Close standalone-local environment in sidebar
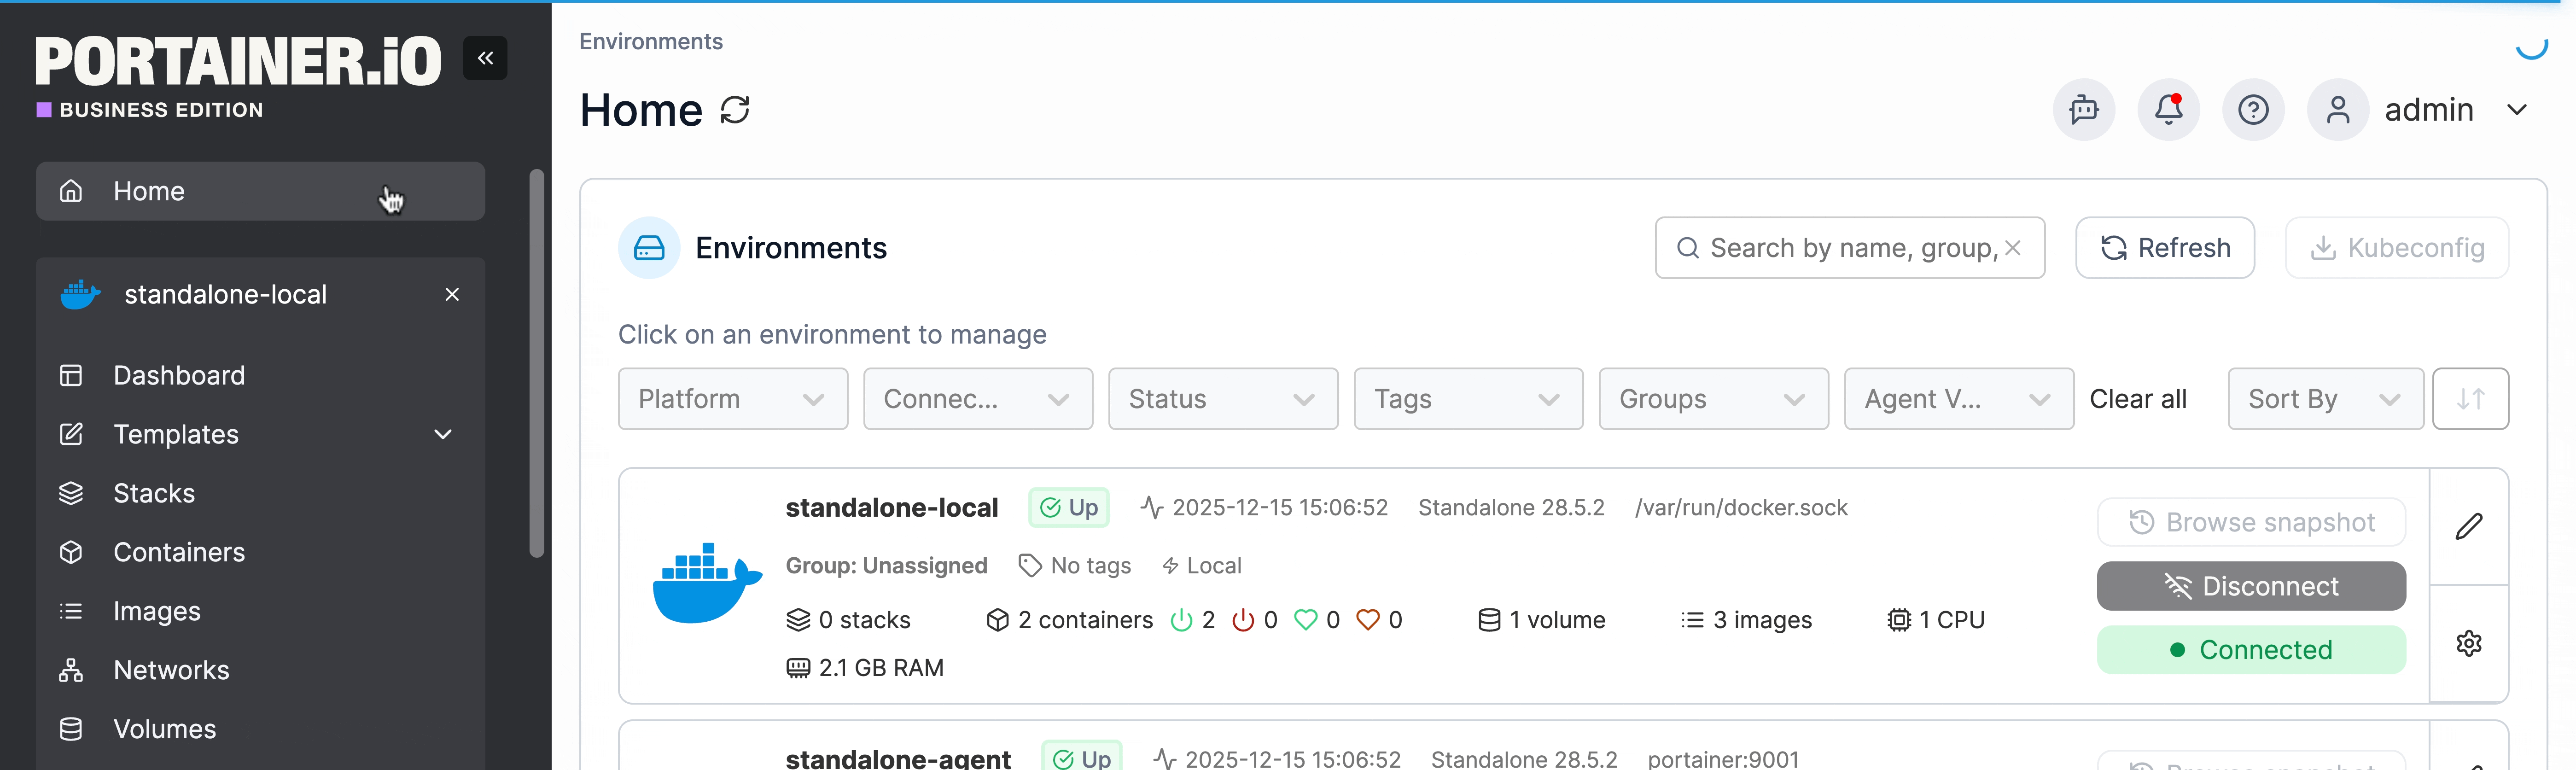 click(452, 294)
